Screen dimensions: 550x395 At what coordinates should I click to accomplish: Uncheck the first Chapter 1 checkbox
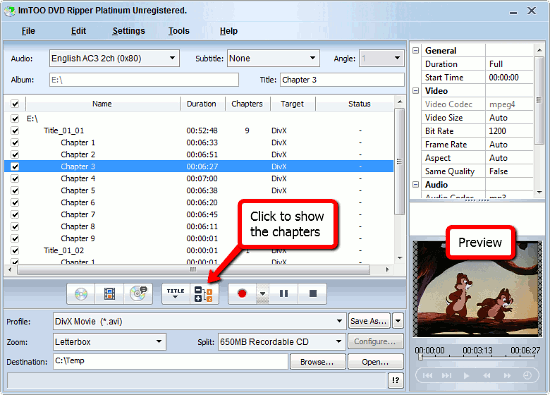coord(15,142)
